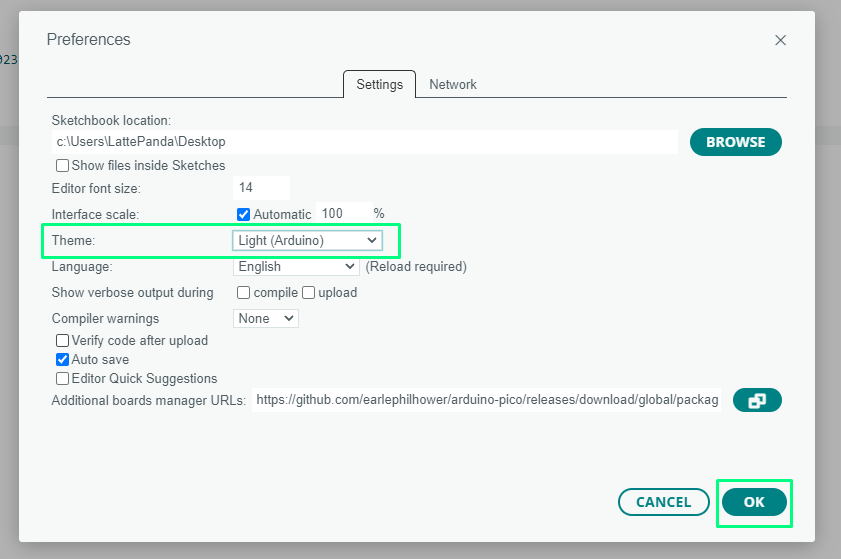Click the additional boards URLs editor icon
Screen dimensions: 841x559
click(757, 400)
